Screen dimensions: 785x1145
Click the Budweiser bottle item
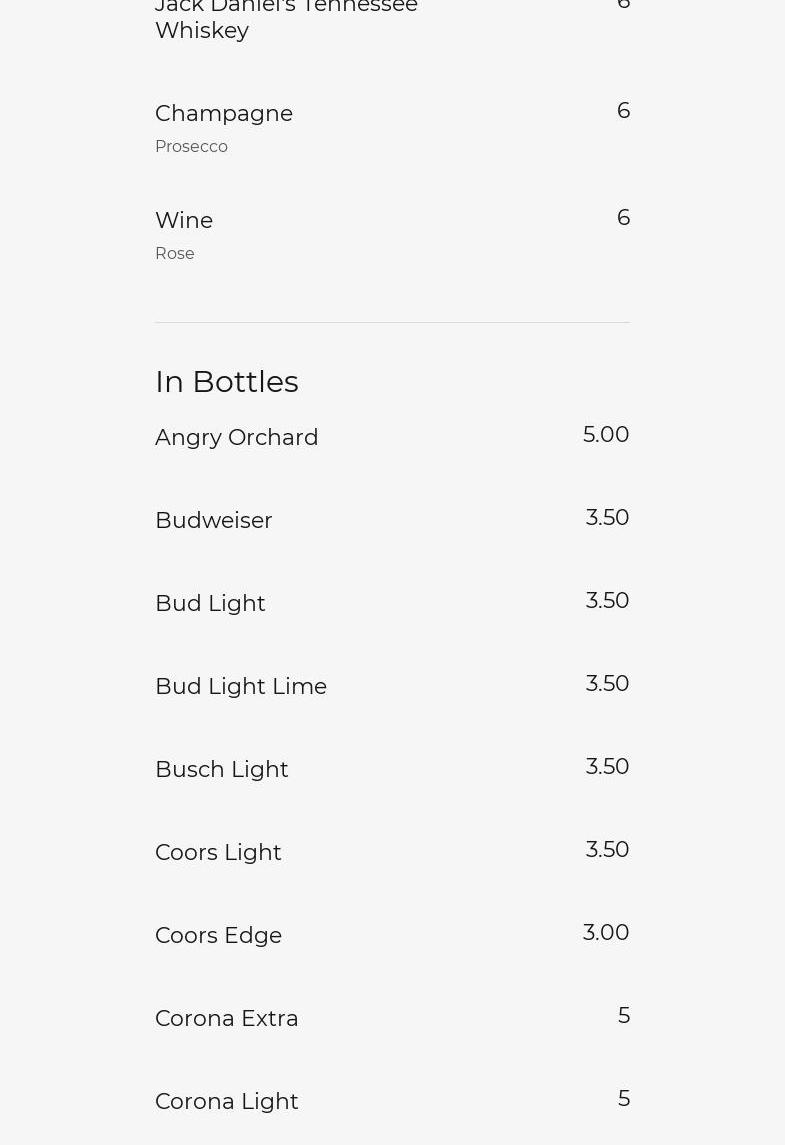[214, 520]
